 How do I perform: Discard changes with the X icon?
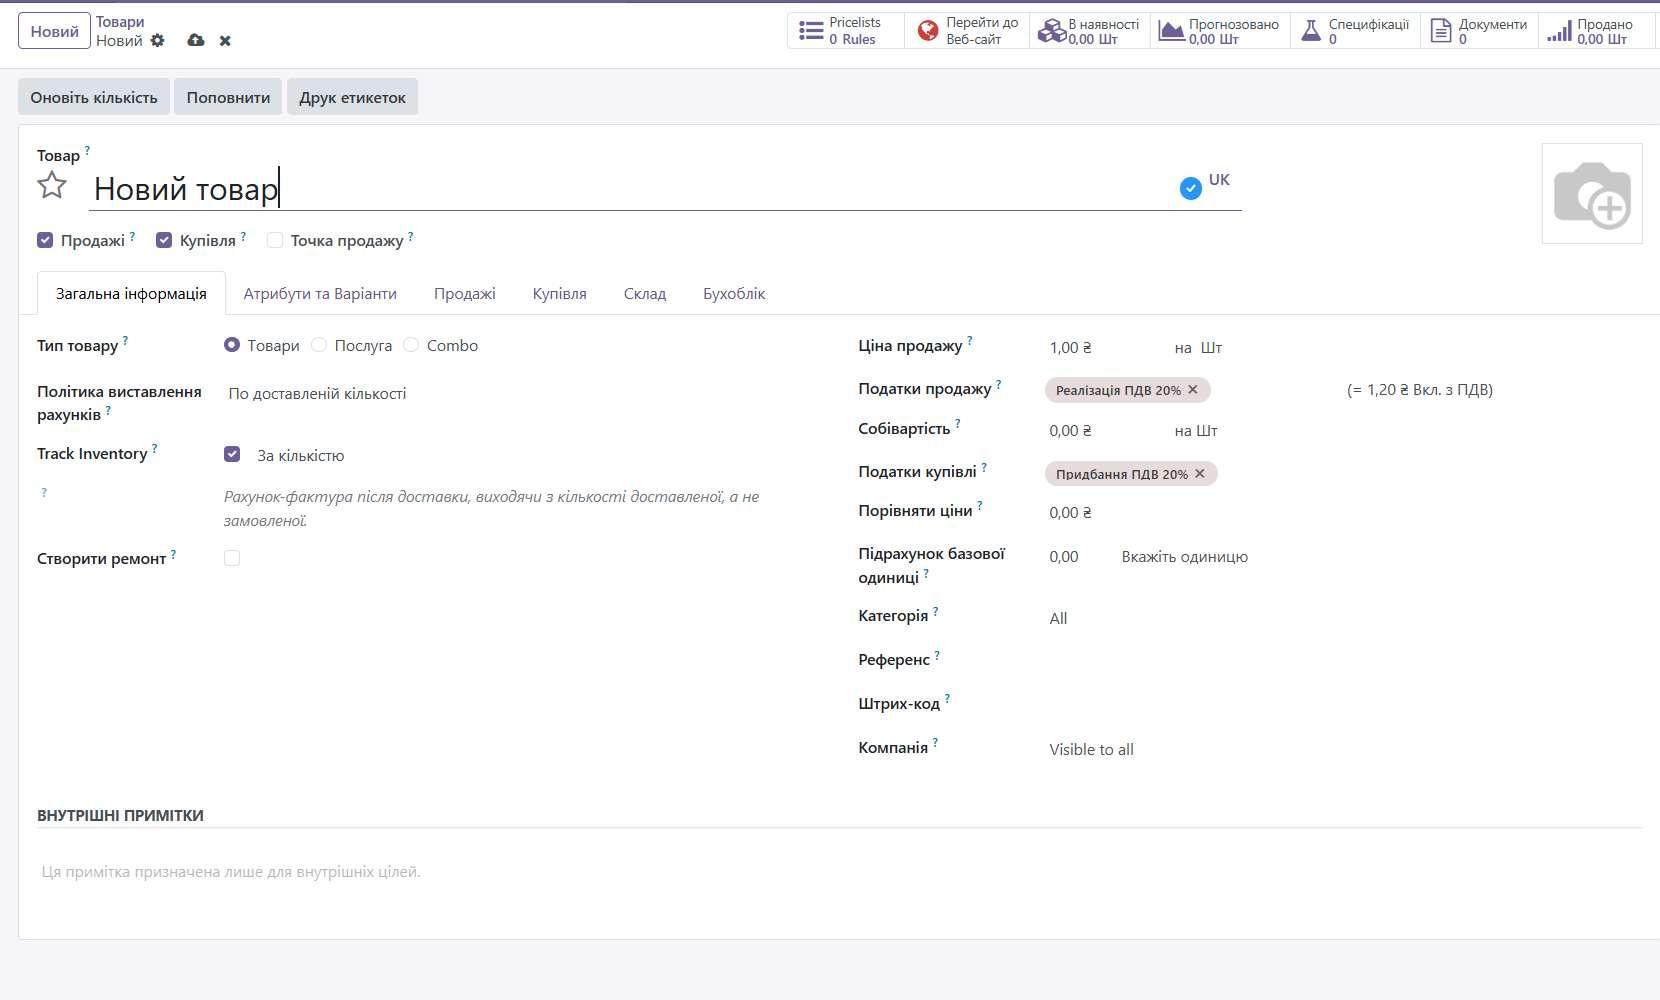(225, 41)
